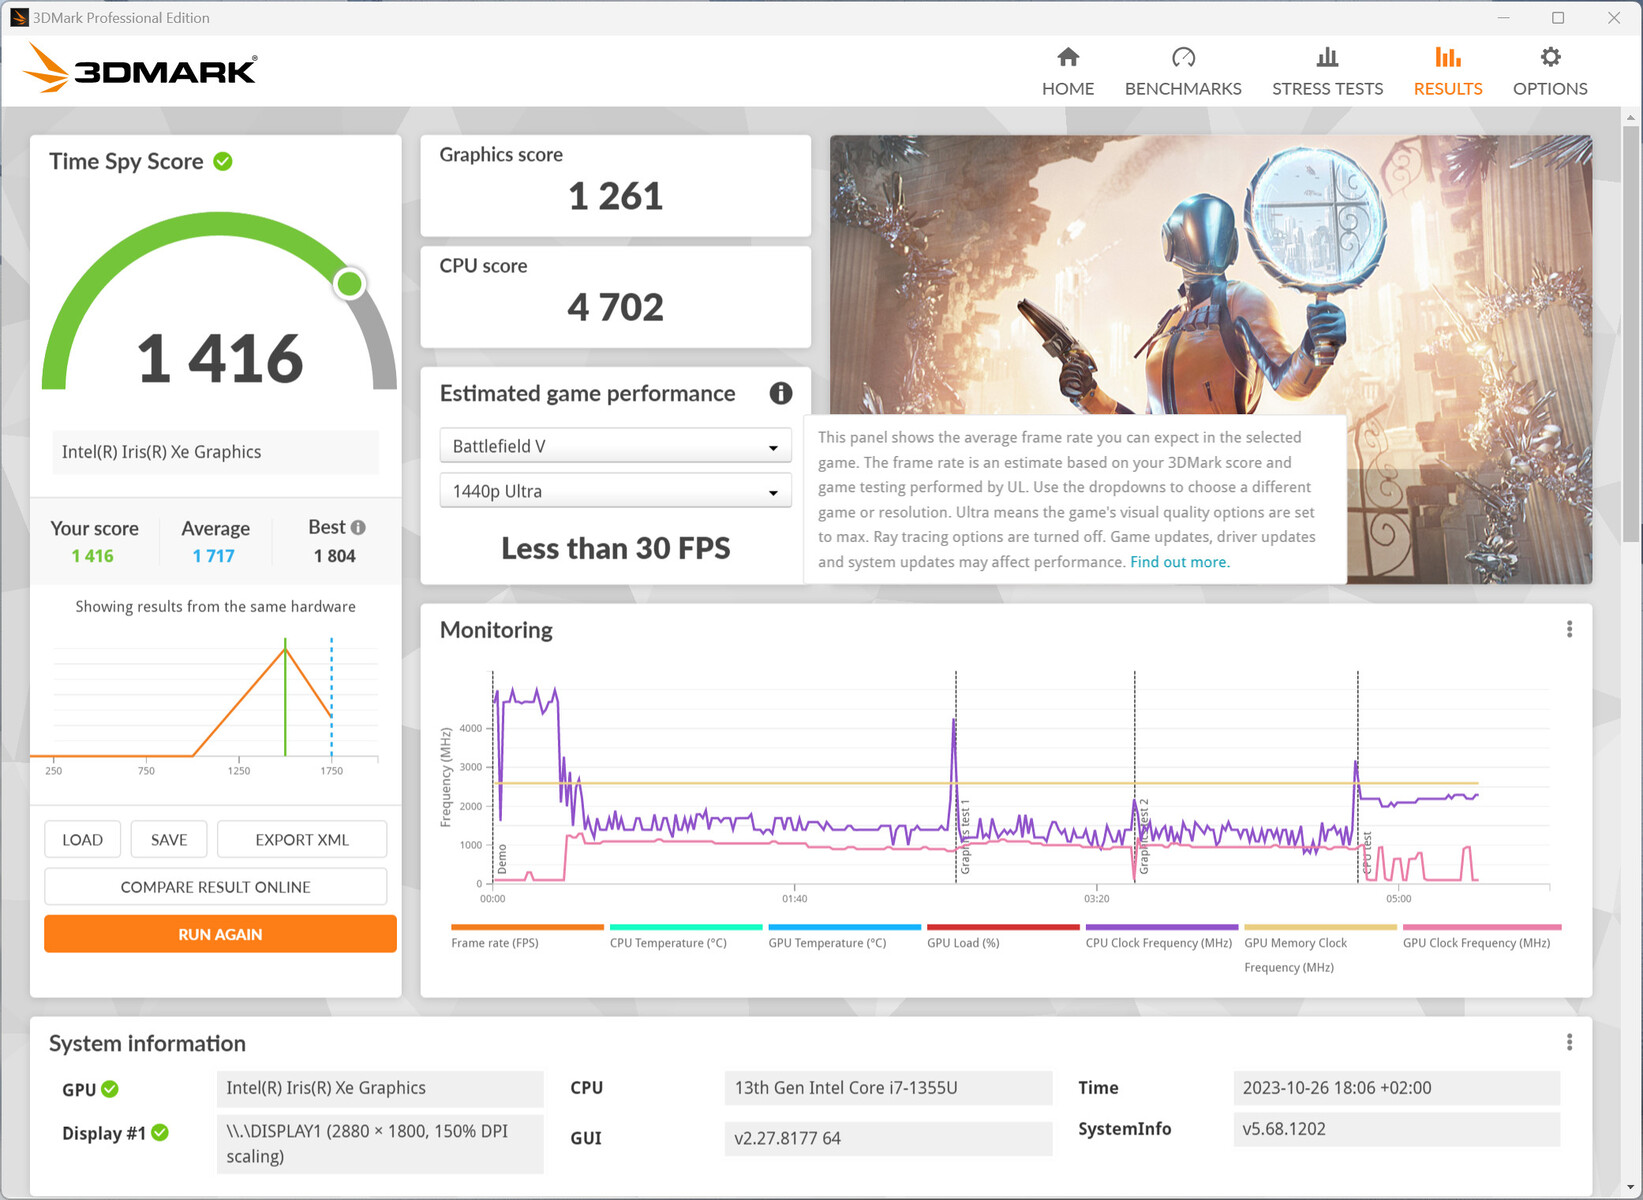Viewport: 1643px width, 1200px height.
Task: Toggle Frame rate (FPS) orange legend swatch
Action: pos(527,927)
